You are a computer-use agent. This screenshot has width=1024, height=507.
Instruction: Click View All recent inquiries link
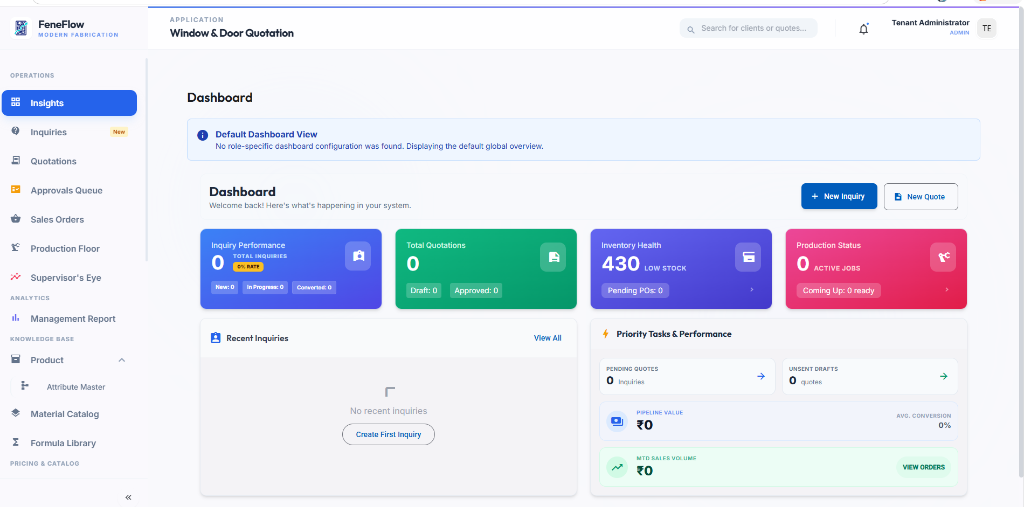tap(547, 338)
